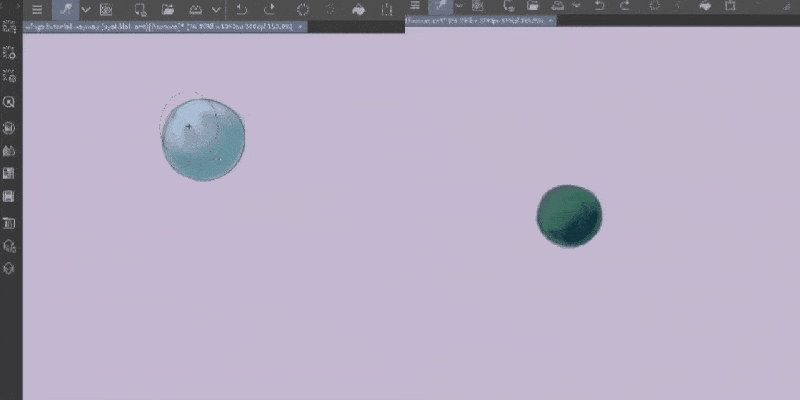Create a new canvas in the green-sphere window
This screenshot has height=400, width=800.
pos(508,6)
